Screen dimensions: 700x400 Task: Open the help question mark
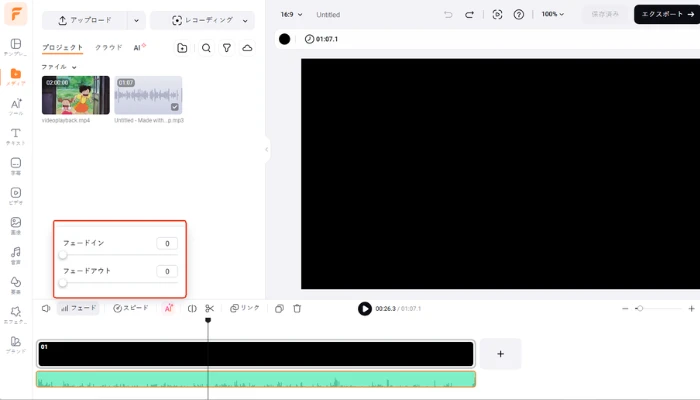[x=519, y=15]
